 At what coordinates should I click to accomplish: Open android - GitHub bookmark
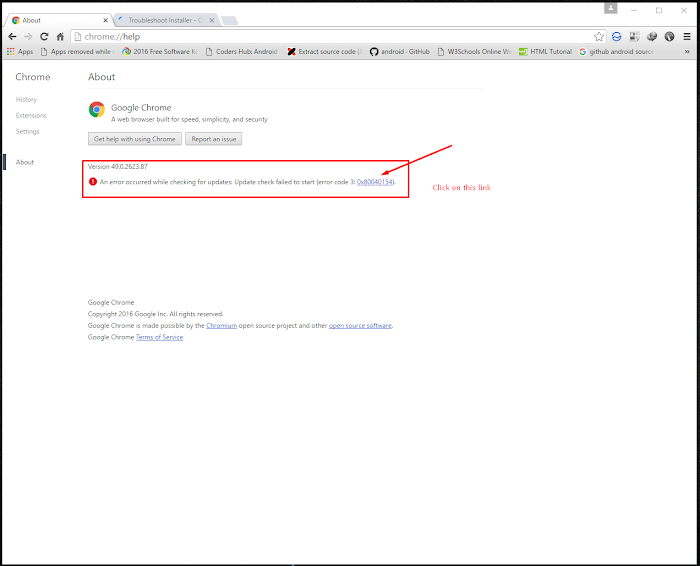coord(400,52)
